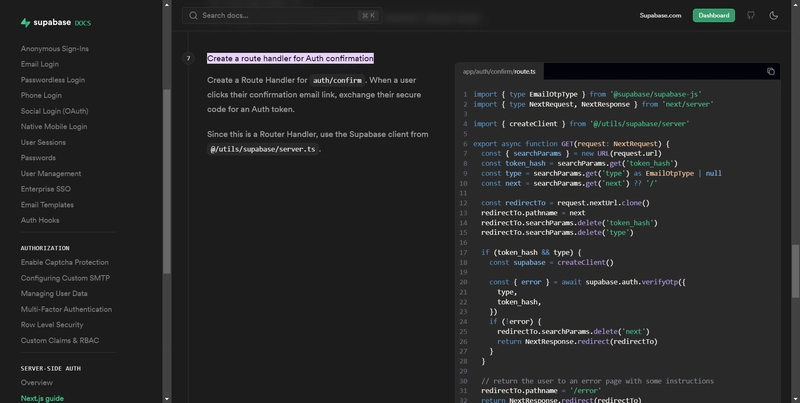Image resolution: width=800 pixels, height=403 pixels.
Task: Click the ⌘K shortcut badge in search
Action: tap(368, 15)
